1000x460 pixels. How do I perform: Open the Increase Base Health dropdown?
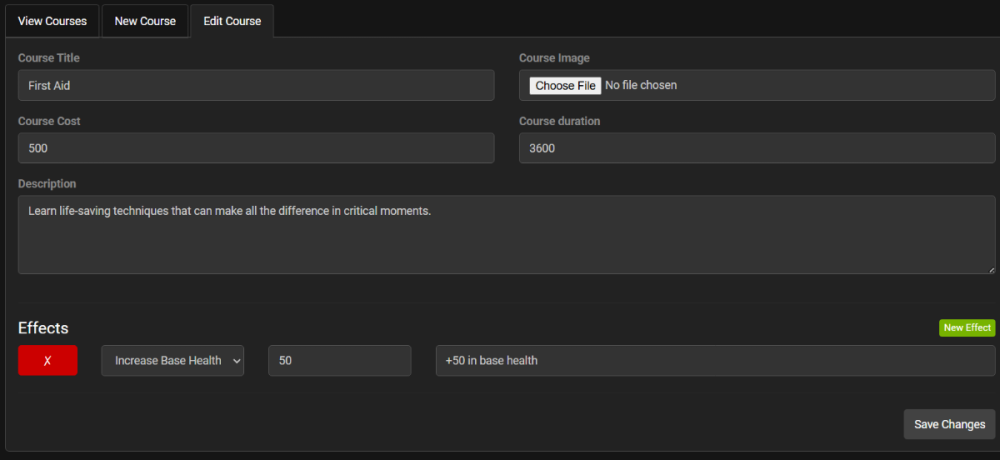pyautogui.click(x=172, y=360)
